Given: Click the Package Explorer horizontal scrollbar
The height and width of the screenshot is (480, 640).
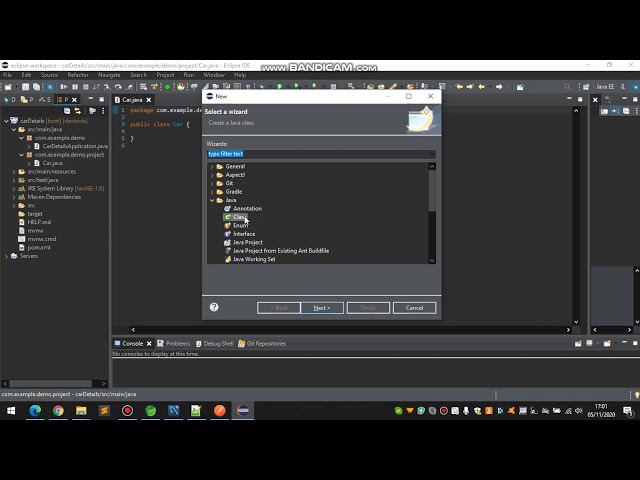Looking at the screenshot, I should click(51, 384).
